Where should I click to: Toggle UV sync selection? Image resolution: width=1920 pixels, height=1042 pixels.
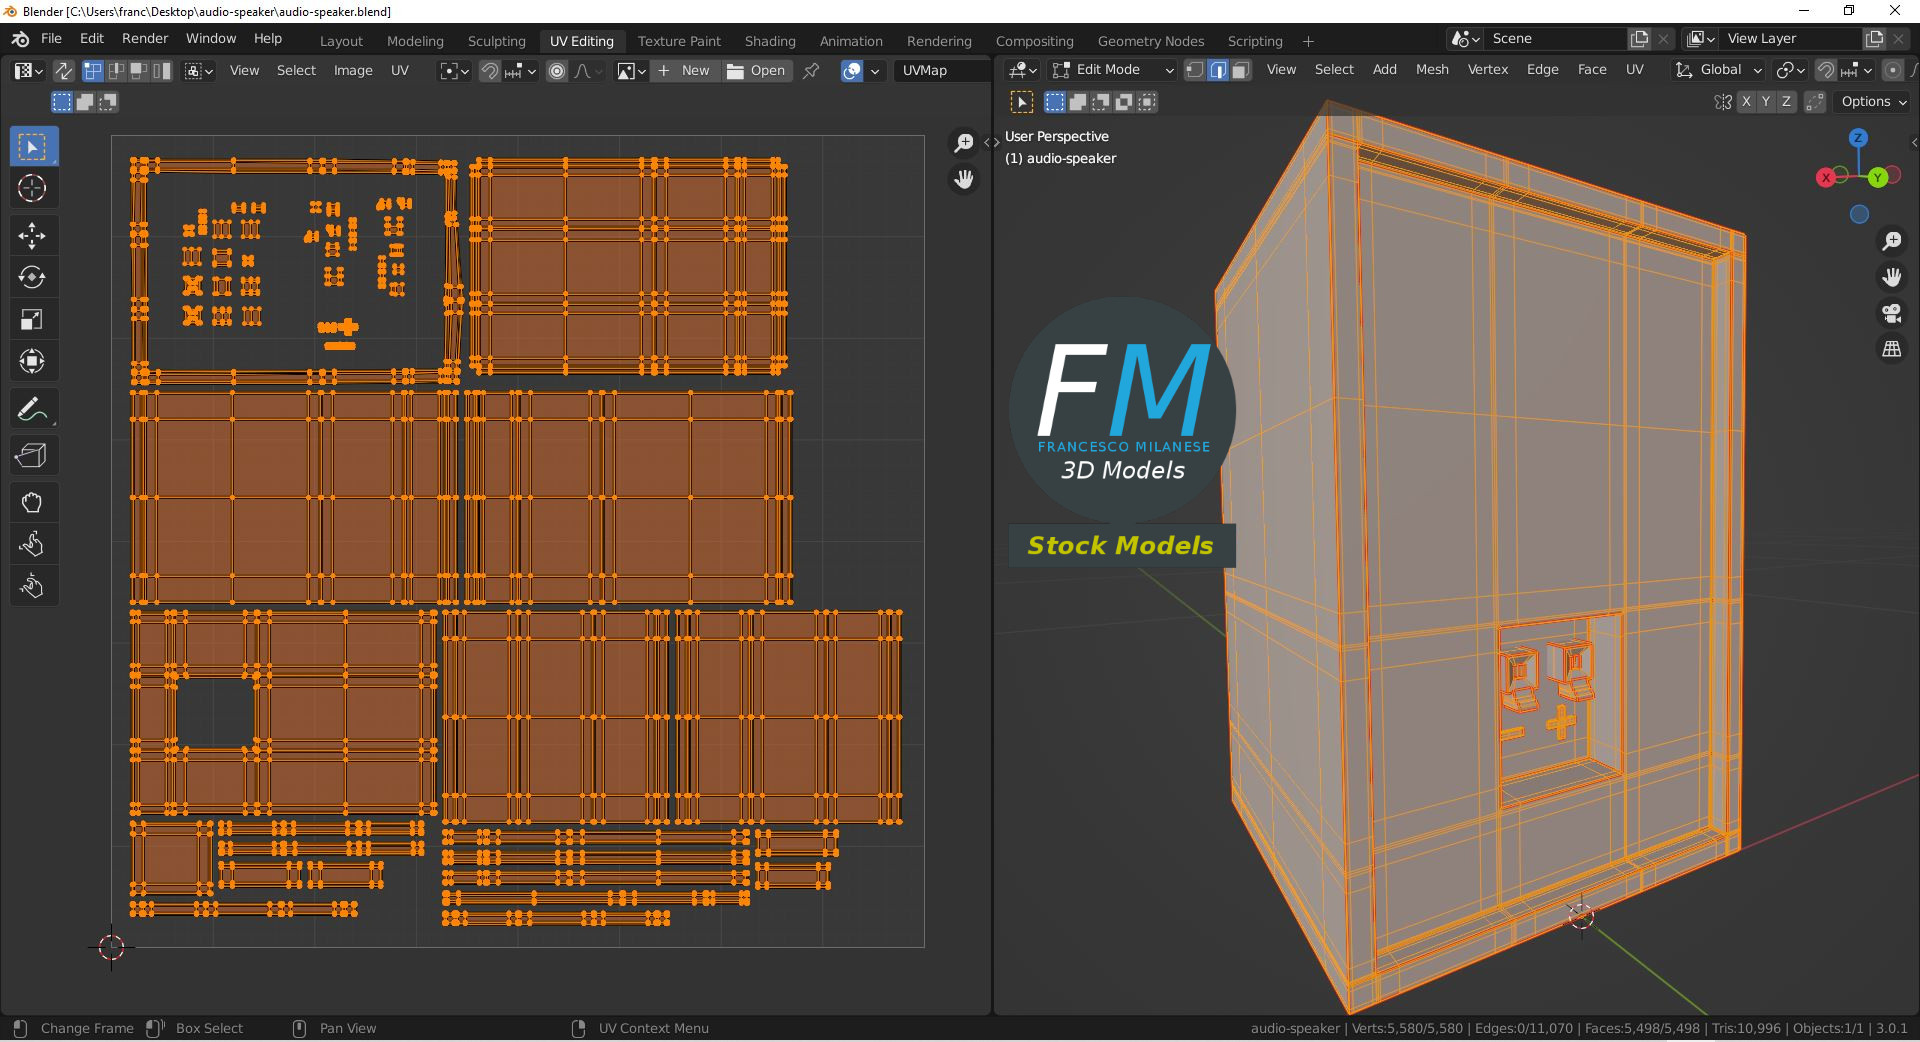pyautogui.click(x=63, y=71)
